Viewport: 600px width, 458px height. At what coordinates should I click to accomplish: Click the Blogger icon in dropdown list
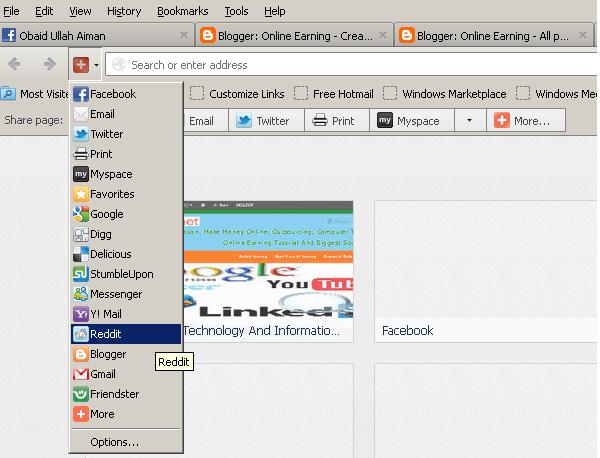click(81, 354)
